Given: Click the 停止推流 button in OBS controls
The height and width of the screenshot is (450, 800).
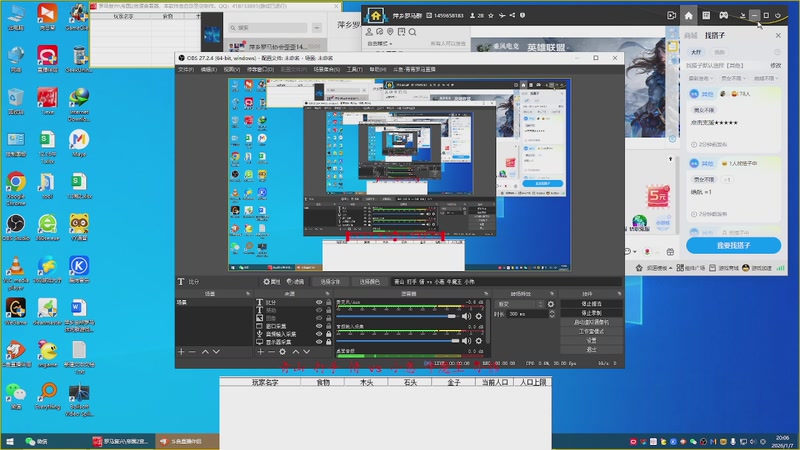Looking at the screenshot, I should (x=591, y=304).
